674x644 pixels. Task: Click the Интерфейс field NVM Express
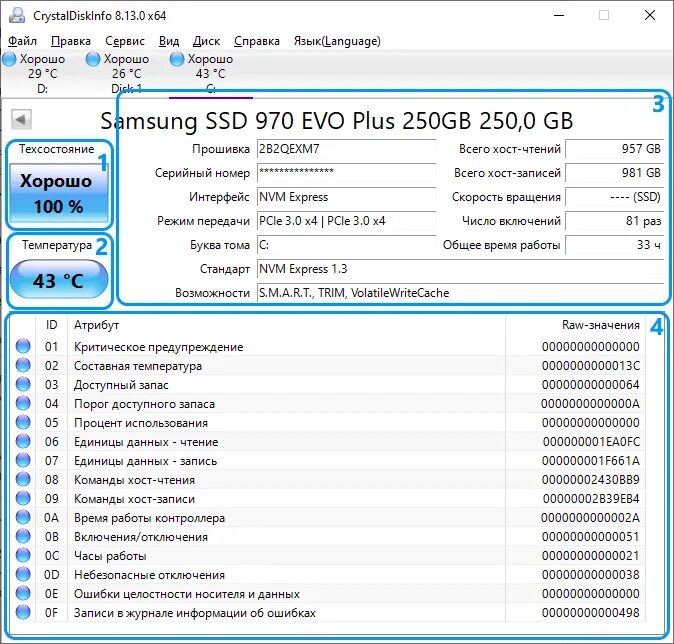[346, 197]
